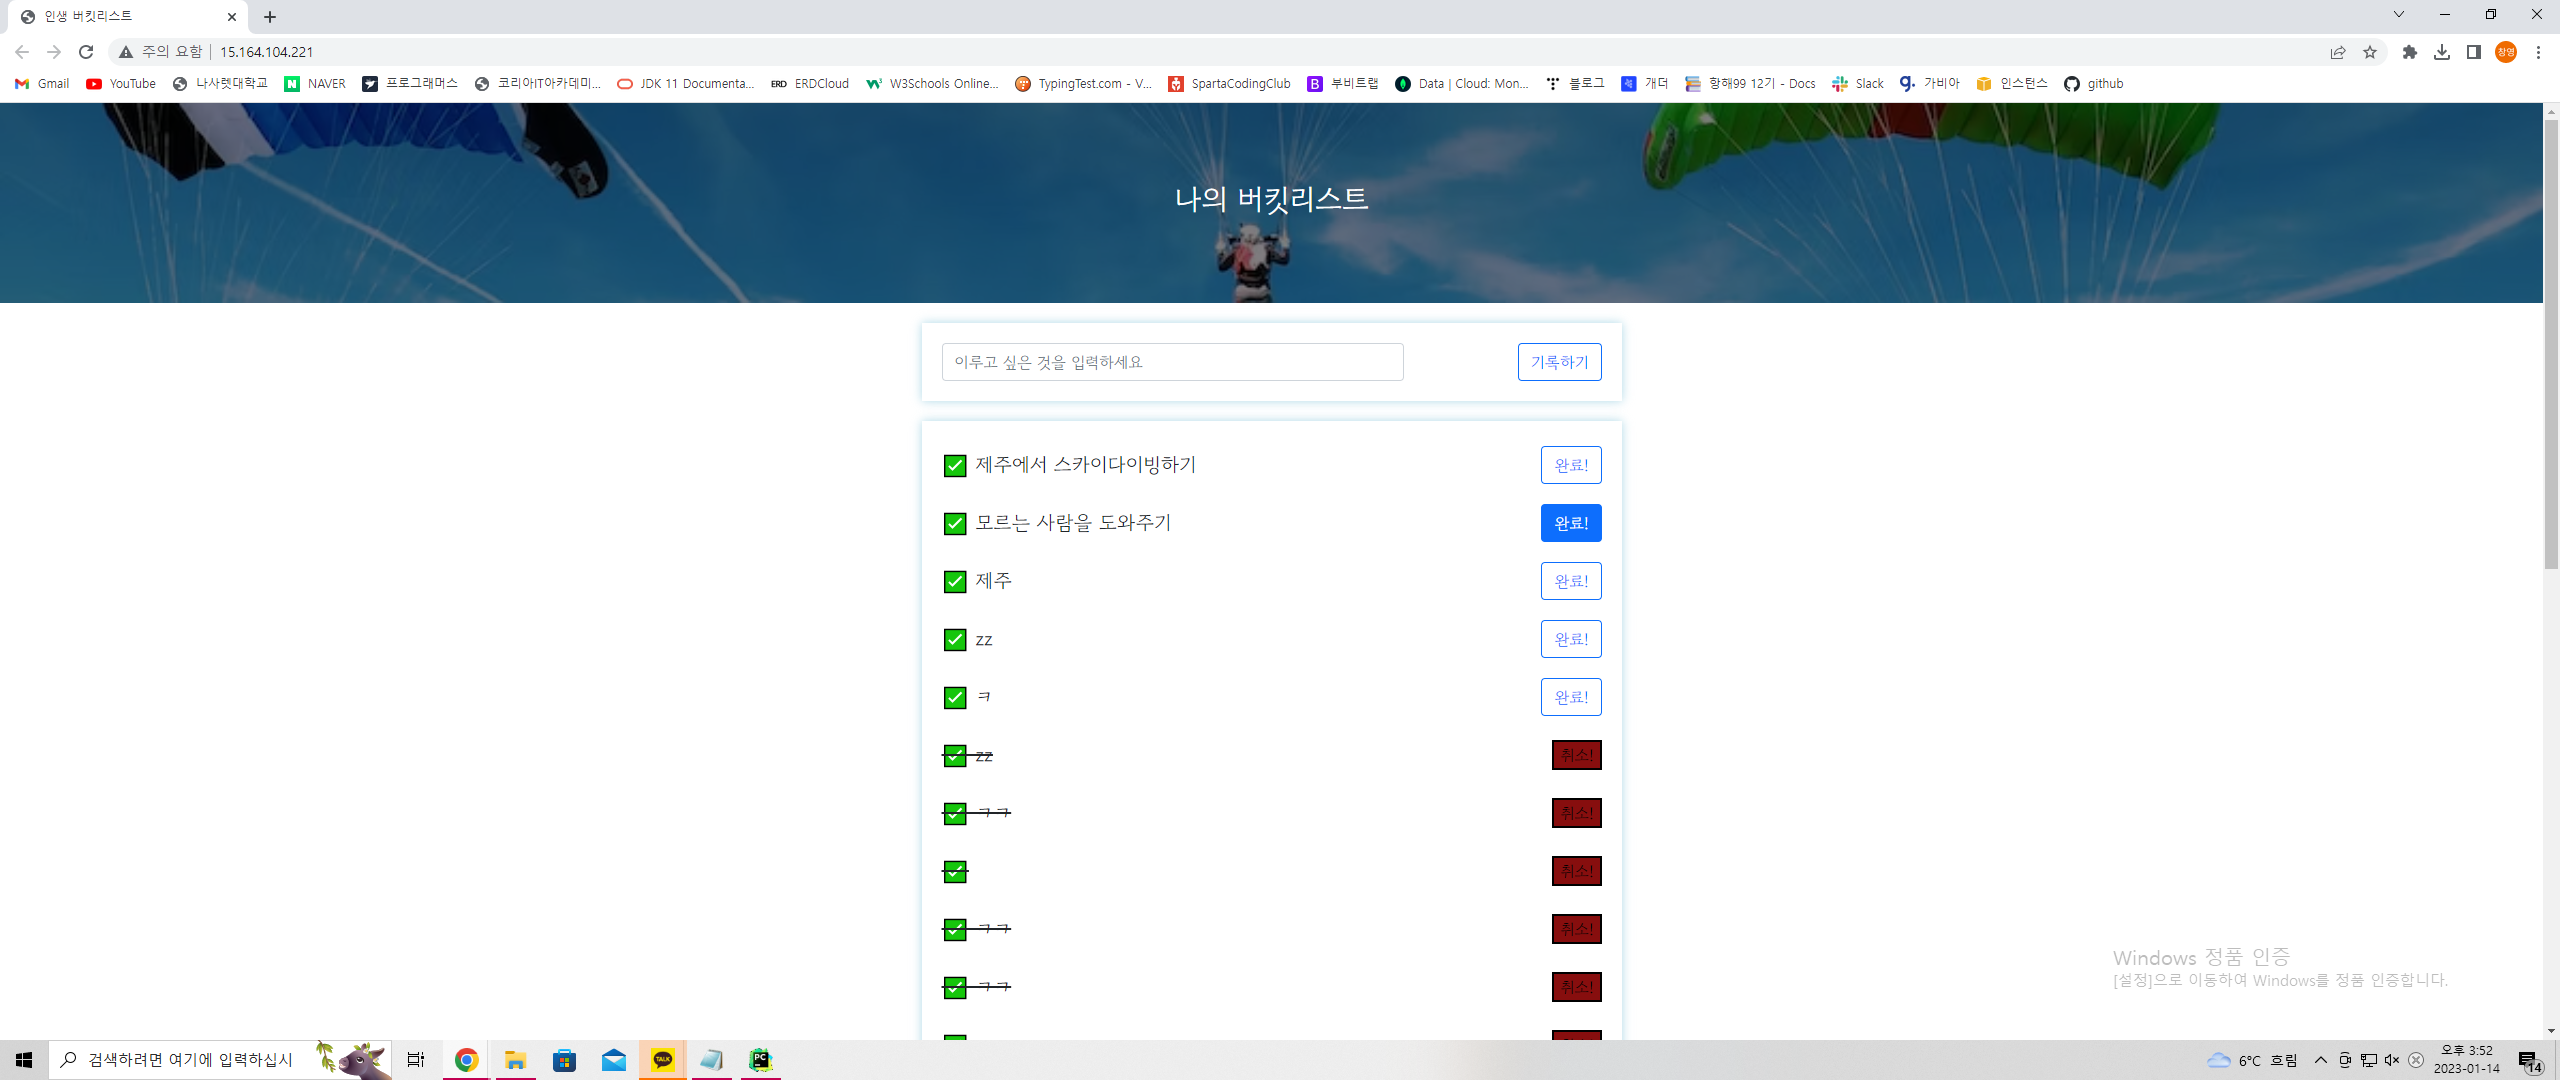Open the side panel icon in Chrome
This screenshot has width=2560, height=1080.
click(x=2474, y=52)
